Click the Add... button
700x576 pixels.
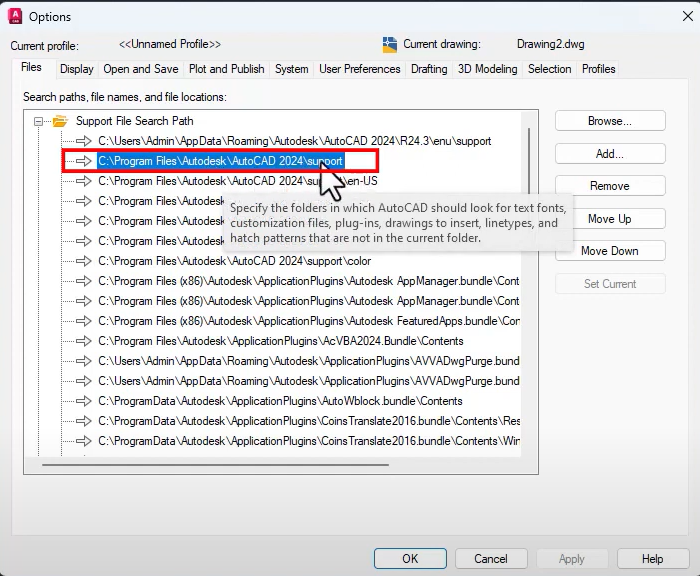pos(610,154)
